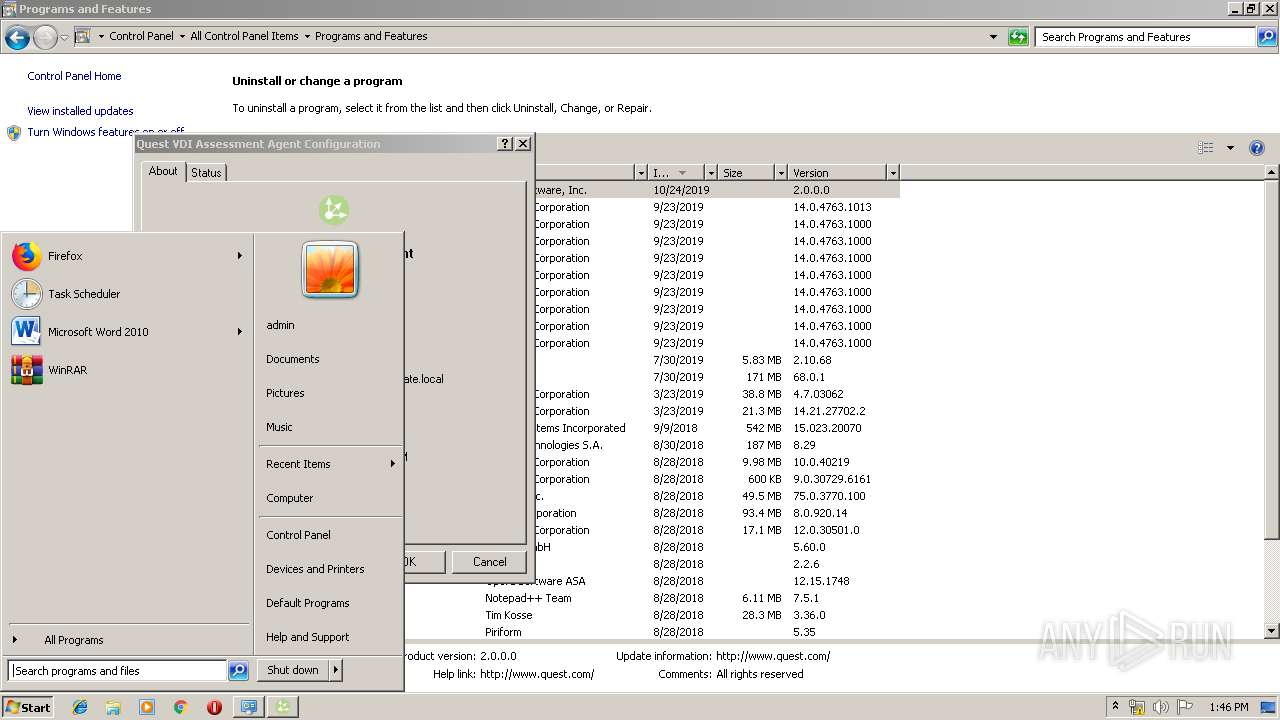Click the Back navigation arrow
The width and height of the screenshot is (1280, 720).
[x=17, y=38]
